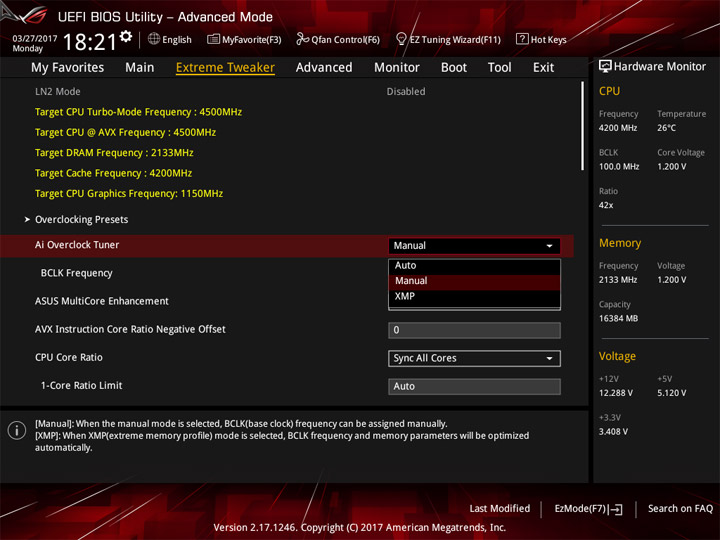Viewport: 720px width, 540px height.
Task: Click the Qfan Control fan icon
Action: click(302, 39)
